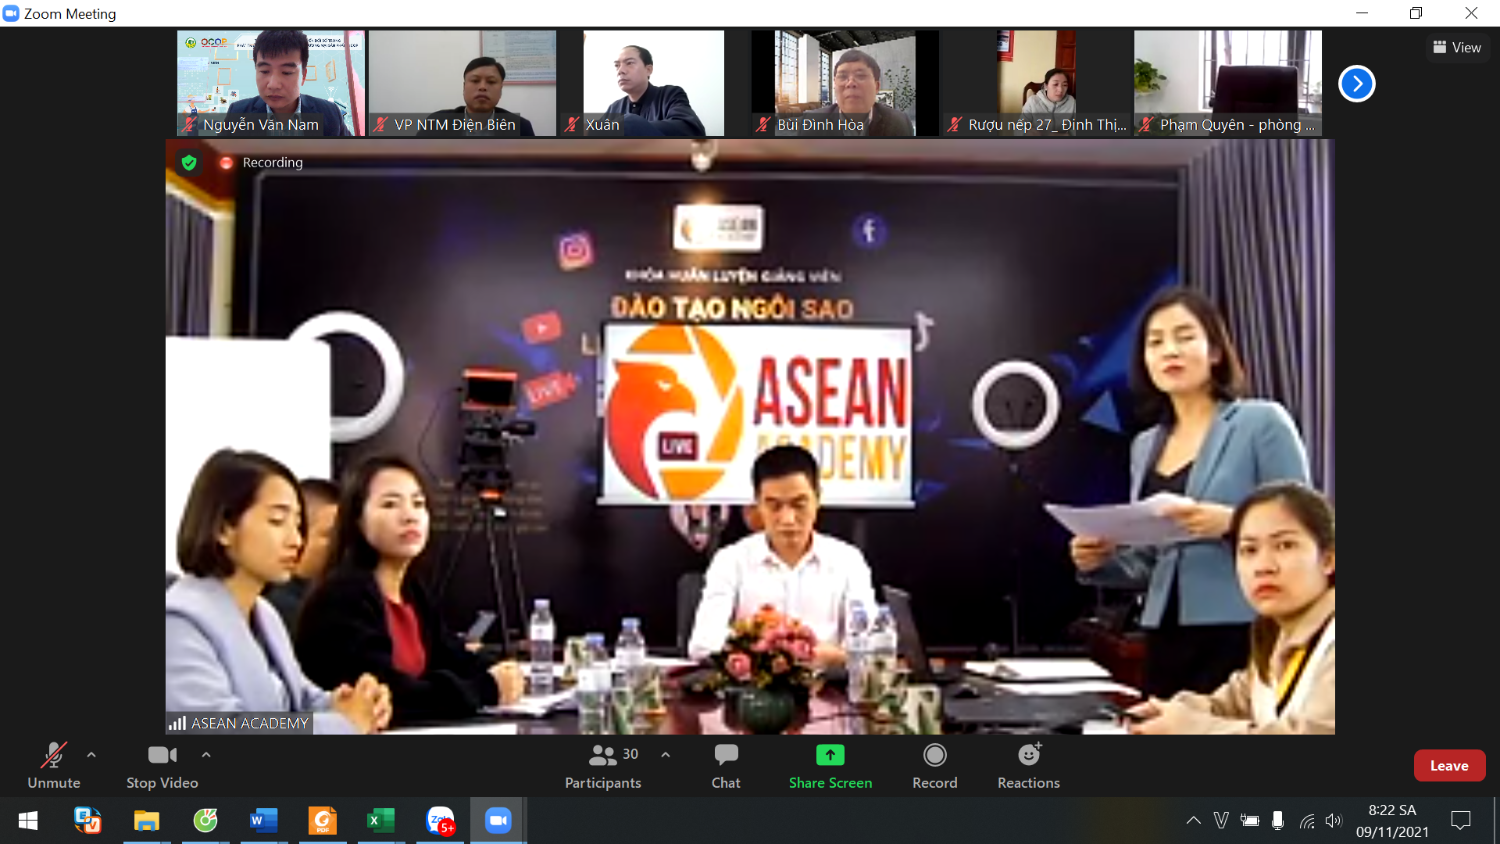This screenshot has width=1500, height=844.
Task: Open video options arrow next to Stop Video
Action: pos(206,755)
